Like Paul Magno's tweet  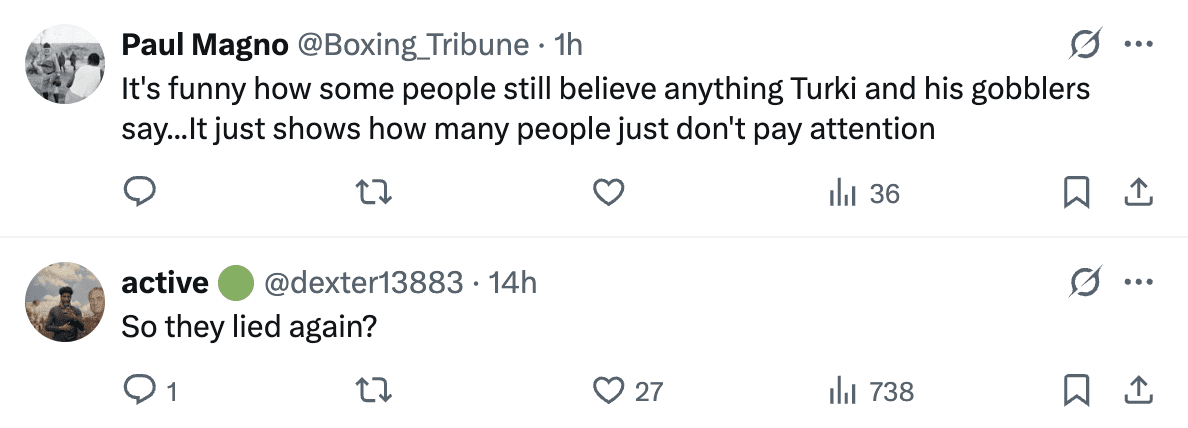point(608,194)
